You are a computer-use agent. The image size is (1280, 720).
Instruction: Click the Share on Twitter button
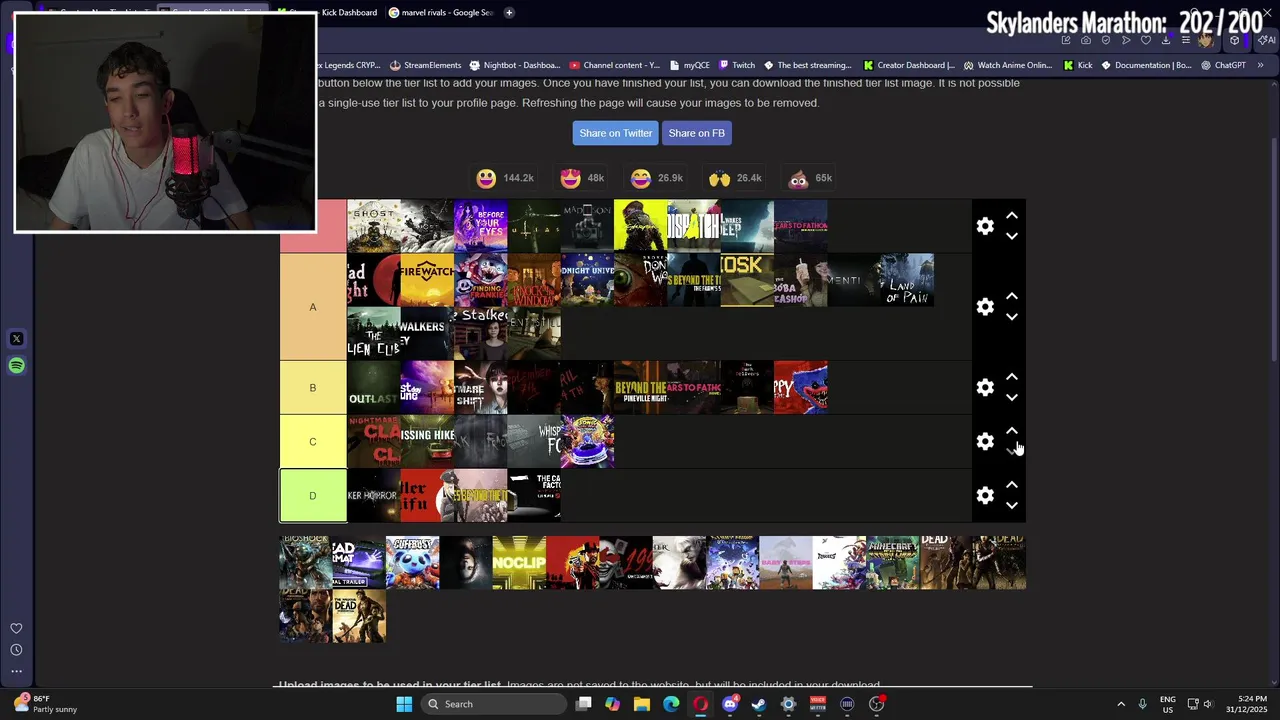615,133
